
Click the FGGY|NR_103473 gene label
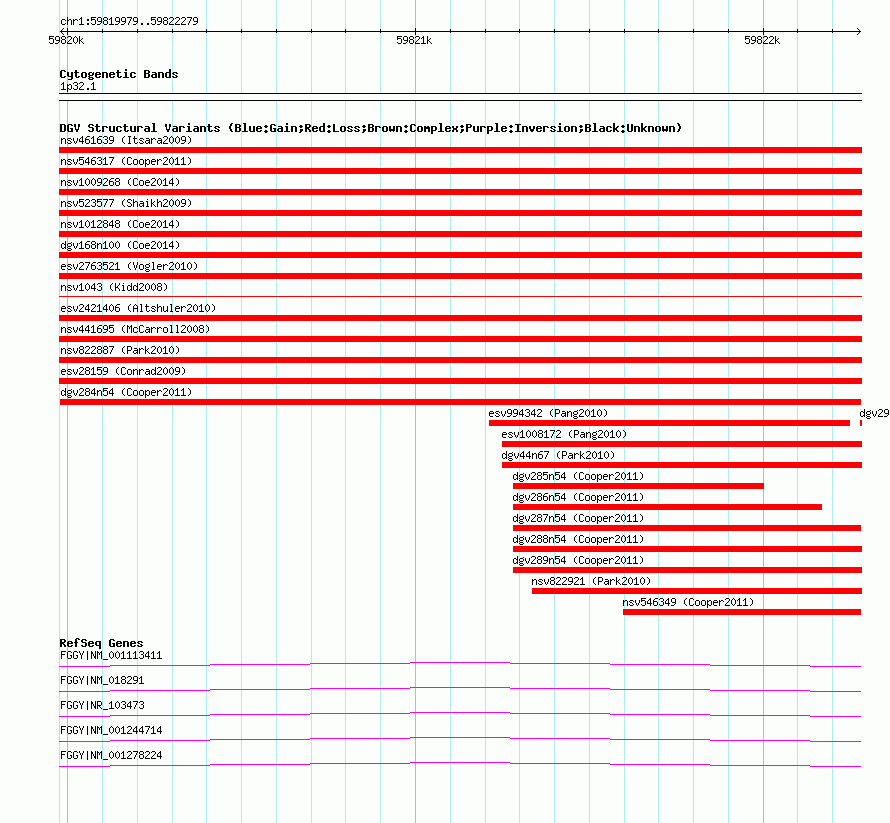(x=102, y=706)
